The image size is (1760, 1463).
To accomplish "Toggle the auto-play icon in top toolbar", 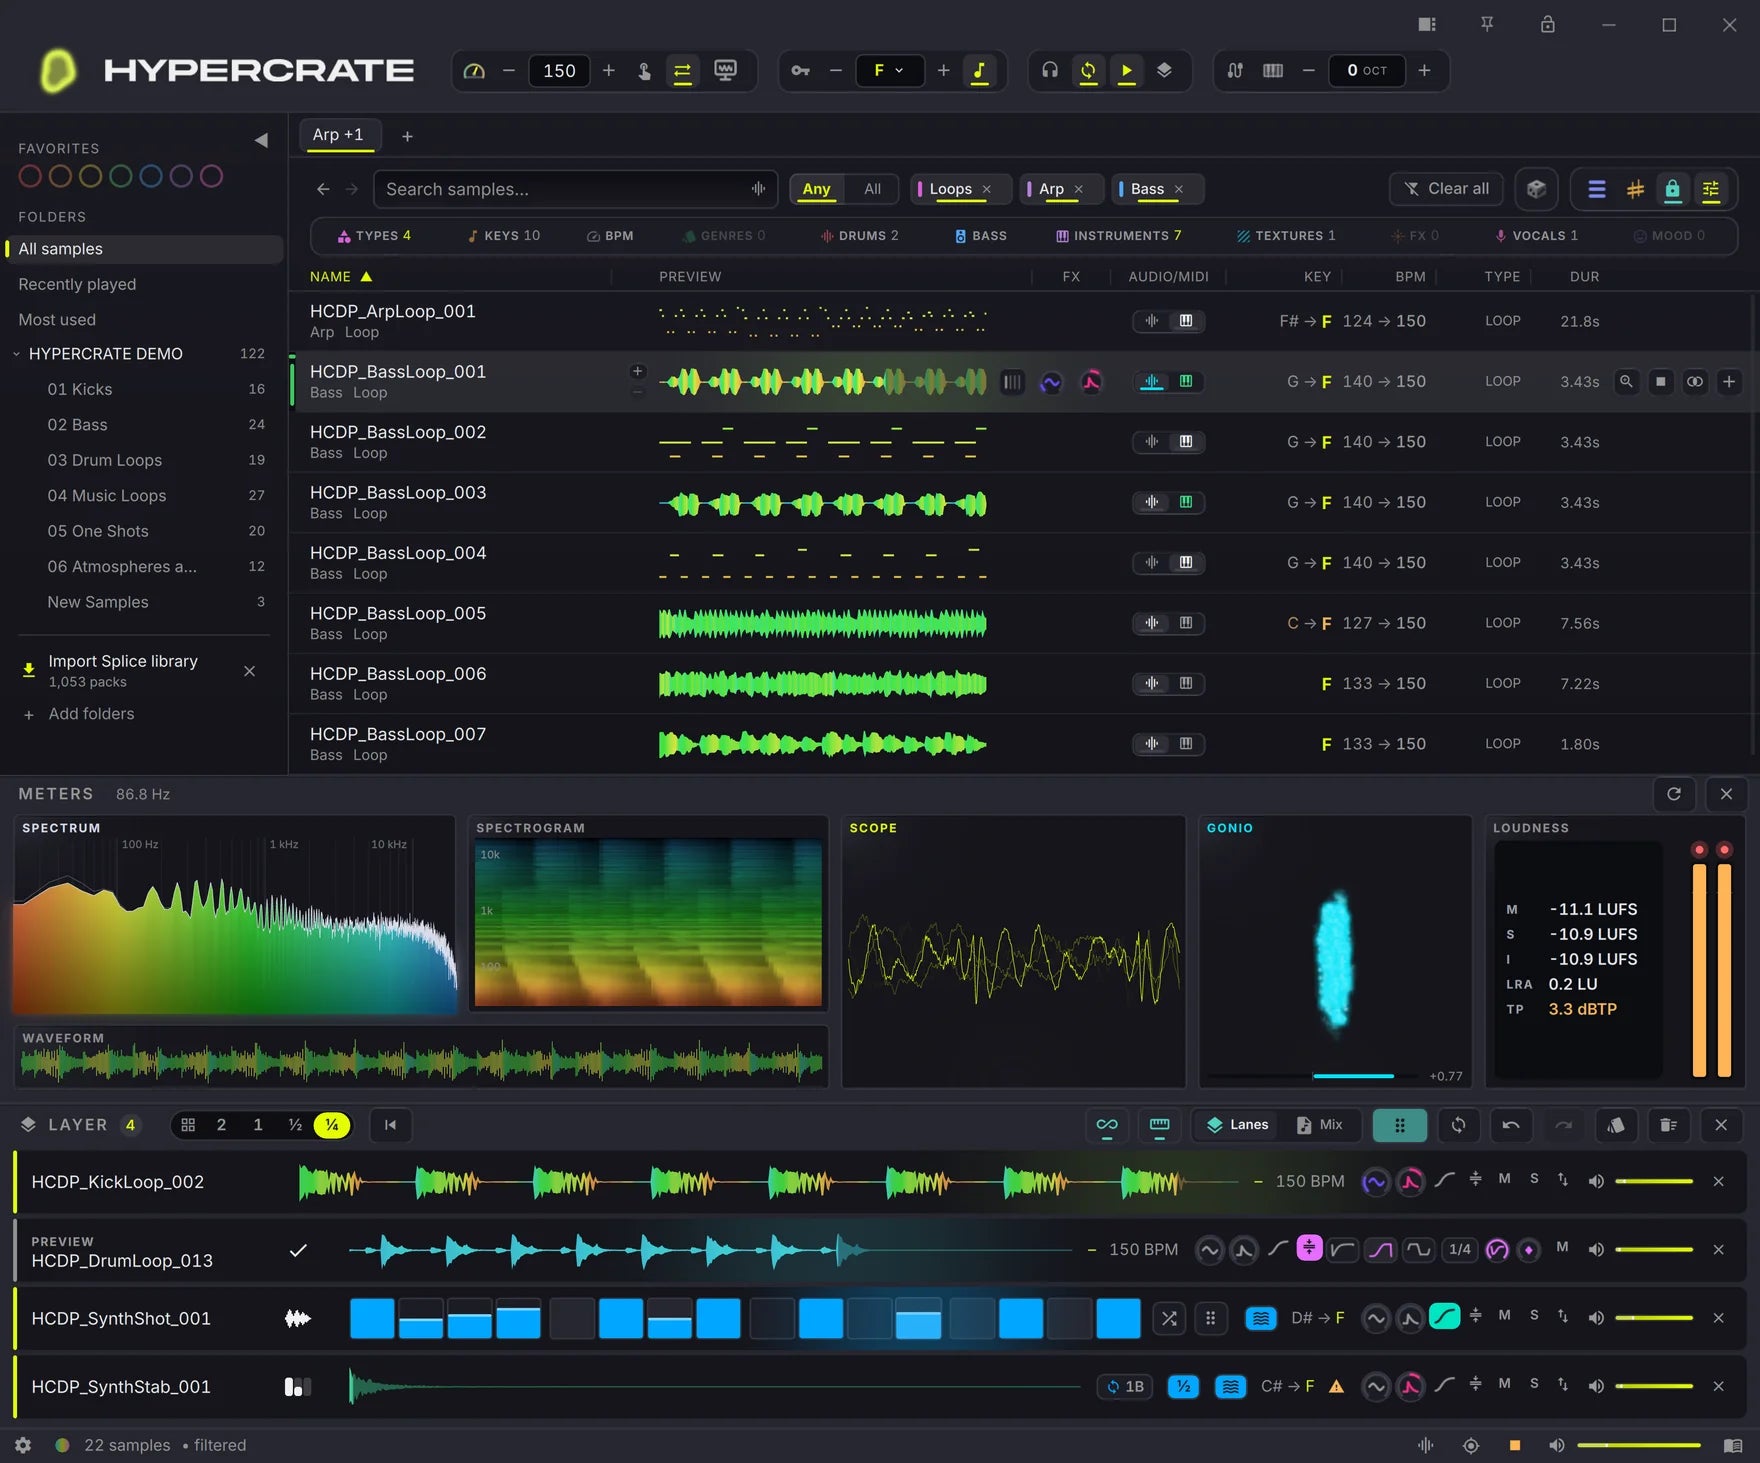I will coord(1127,71).
